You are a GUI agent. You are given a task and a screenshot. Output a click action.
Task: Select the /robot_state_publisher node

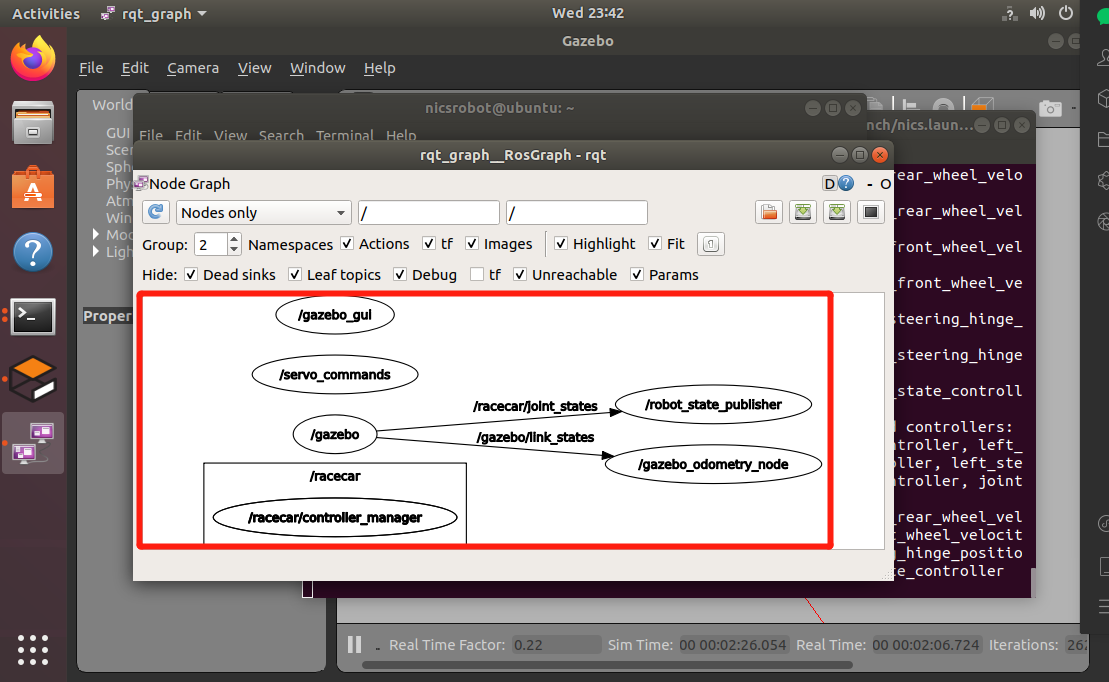tap(713, 405)
